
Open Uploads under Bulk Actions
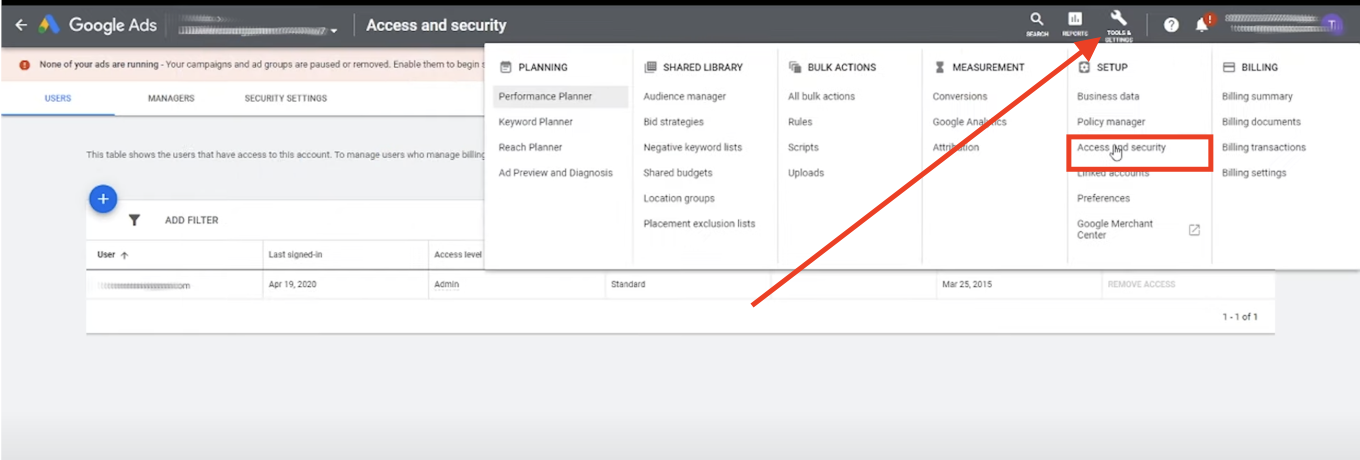[806, 173]
